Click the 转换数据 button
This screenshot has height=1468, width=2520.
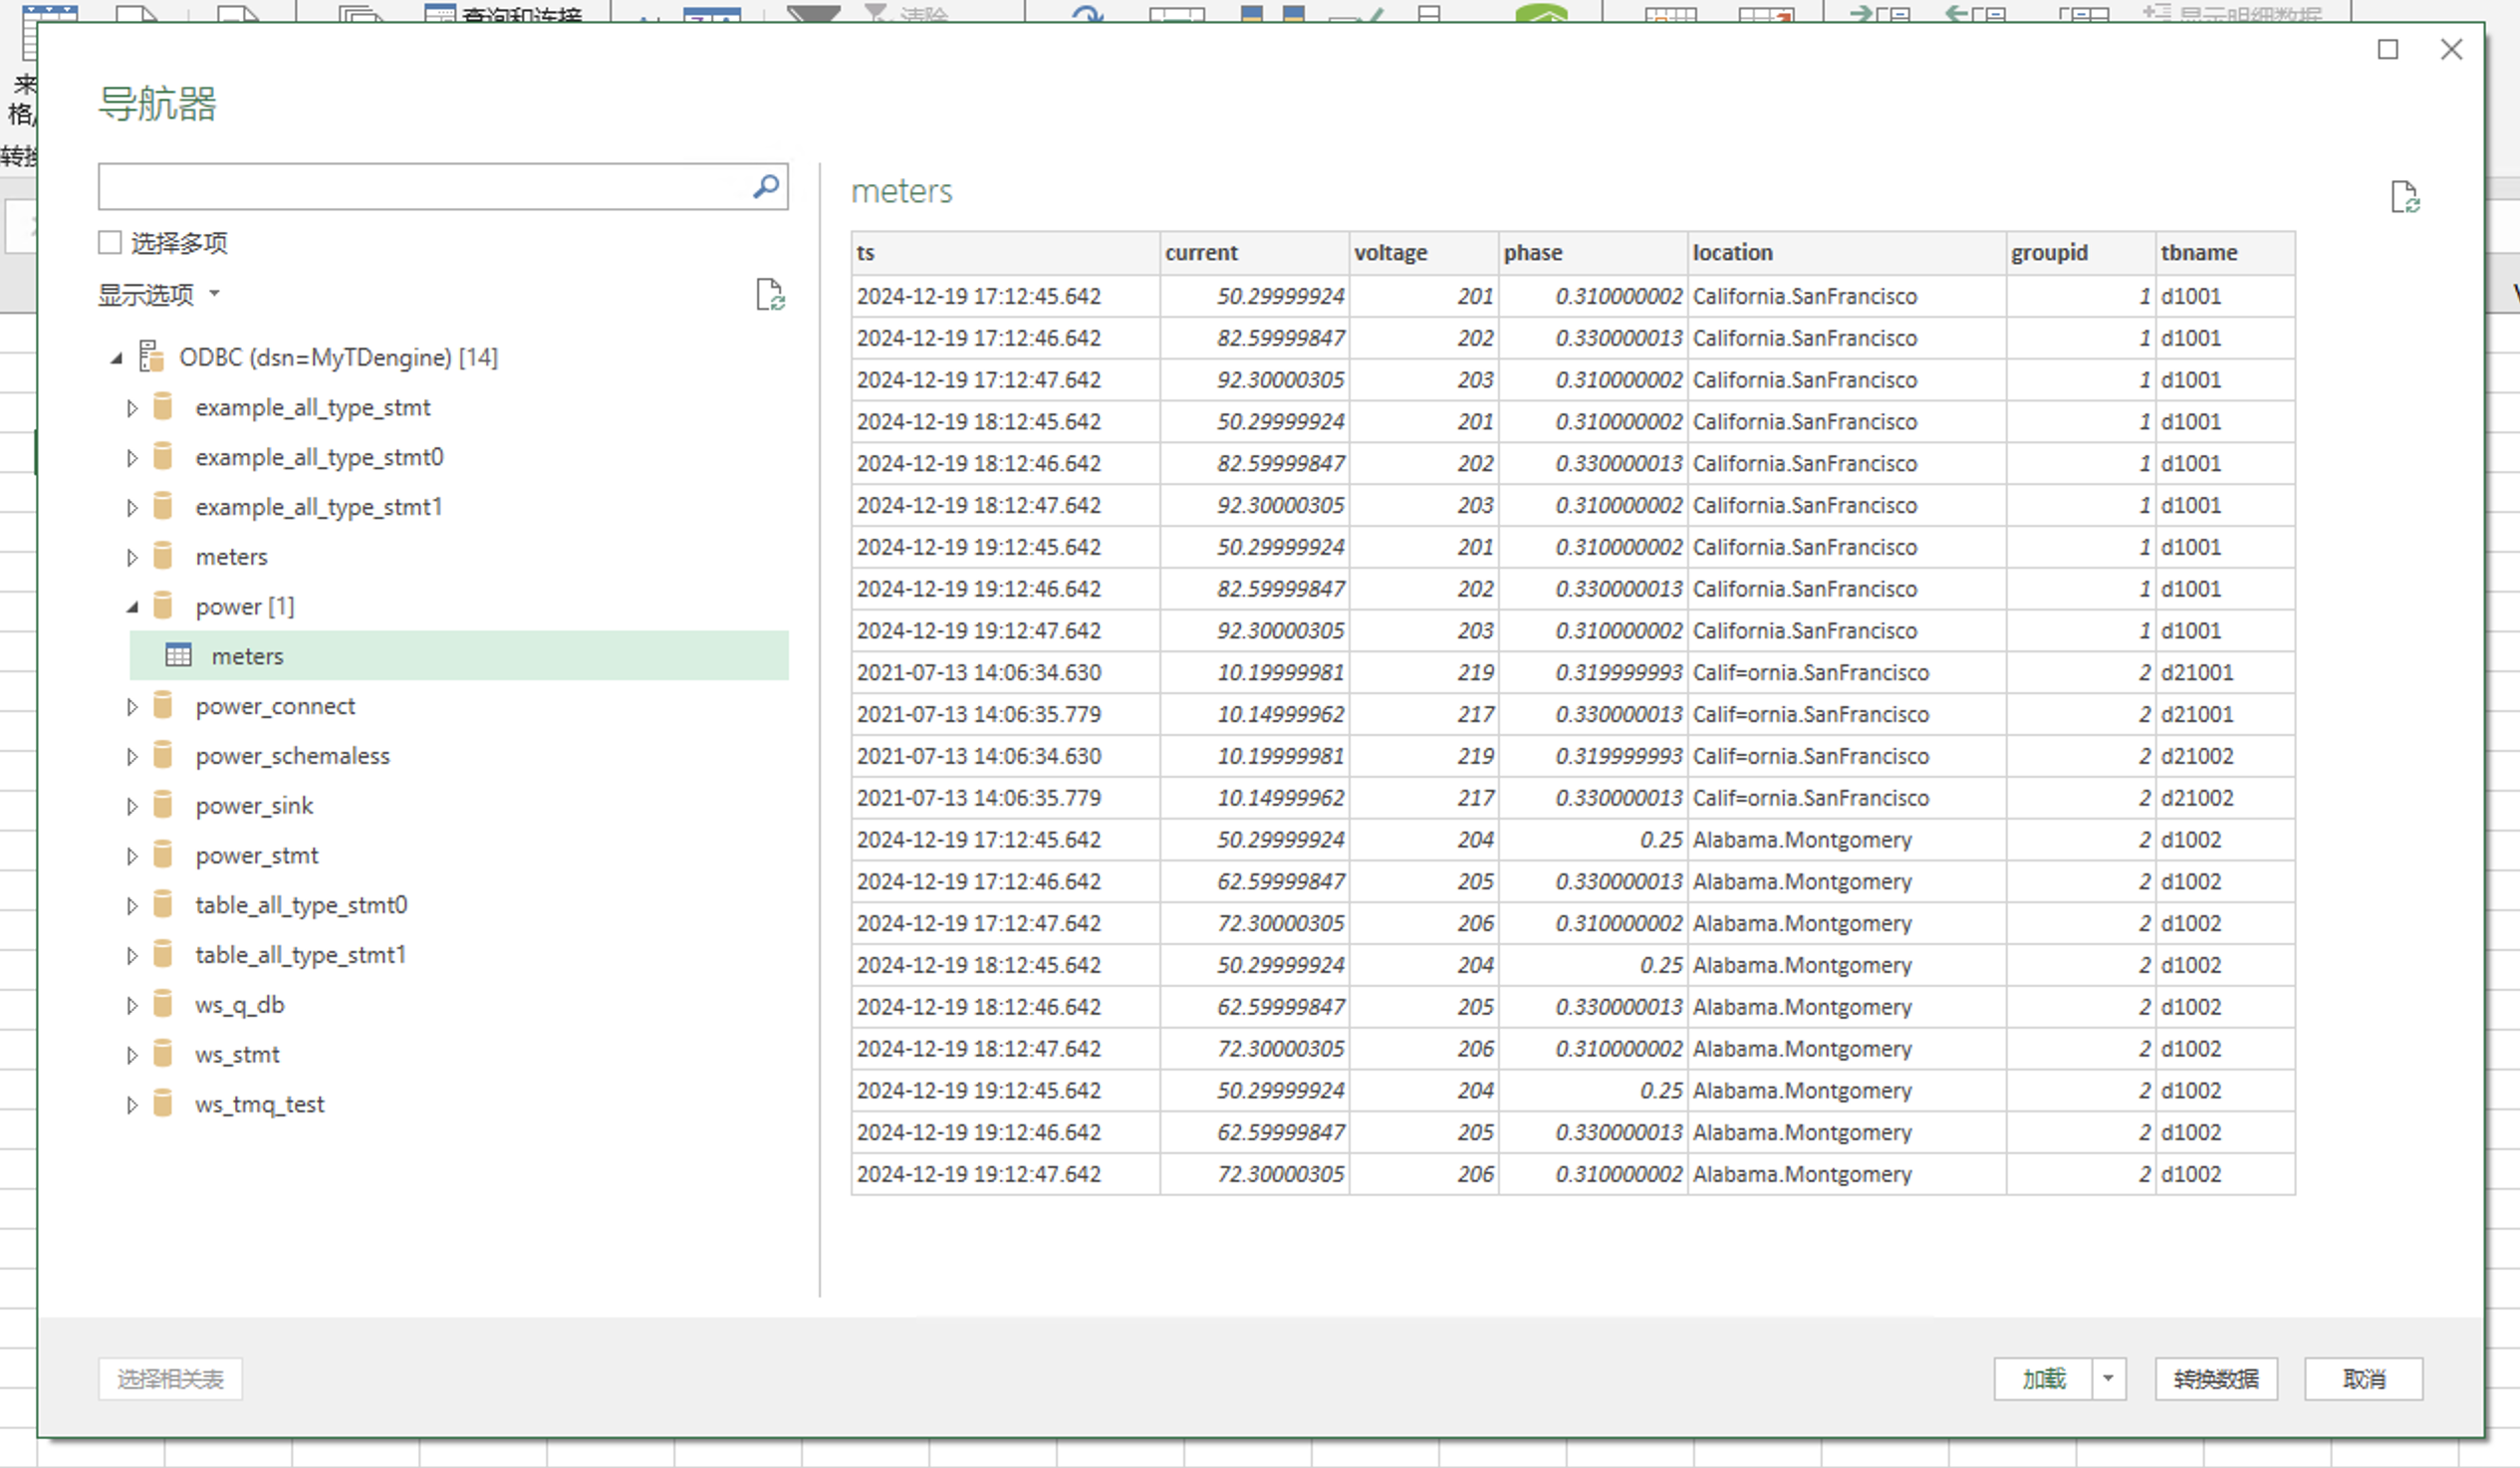point(2215,1379)
